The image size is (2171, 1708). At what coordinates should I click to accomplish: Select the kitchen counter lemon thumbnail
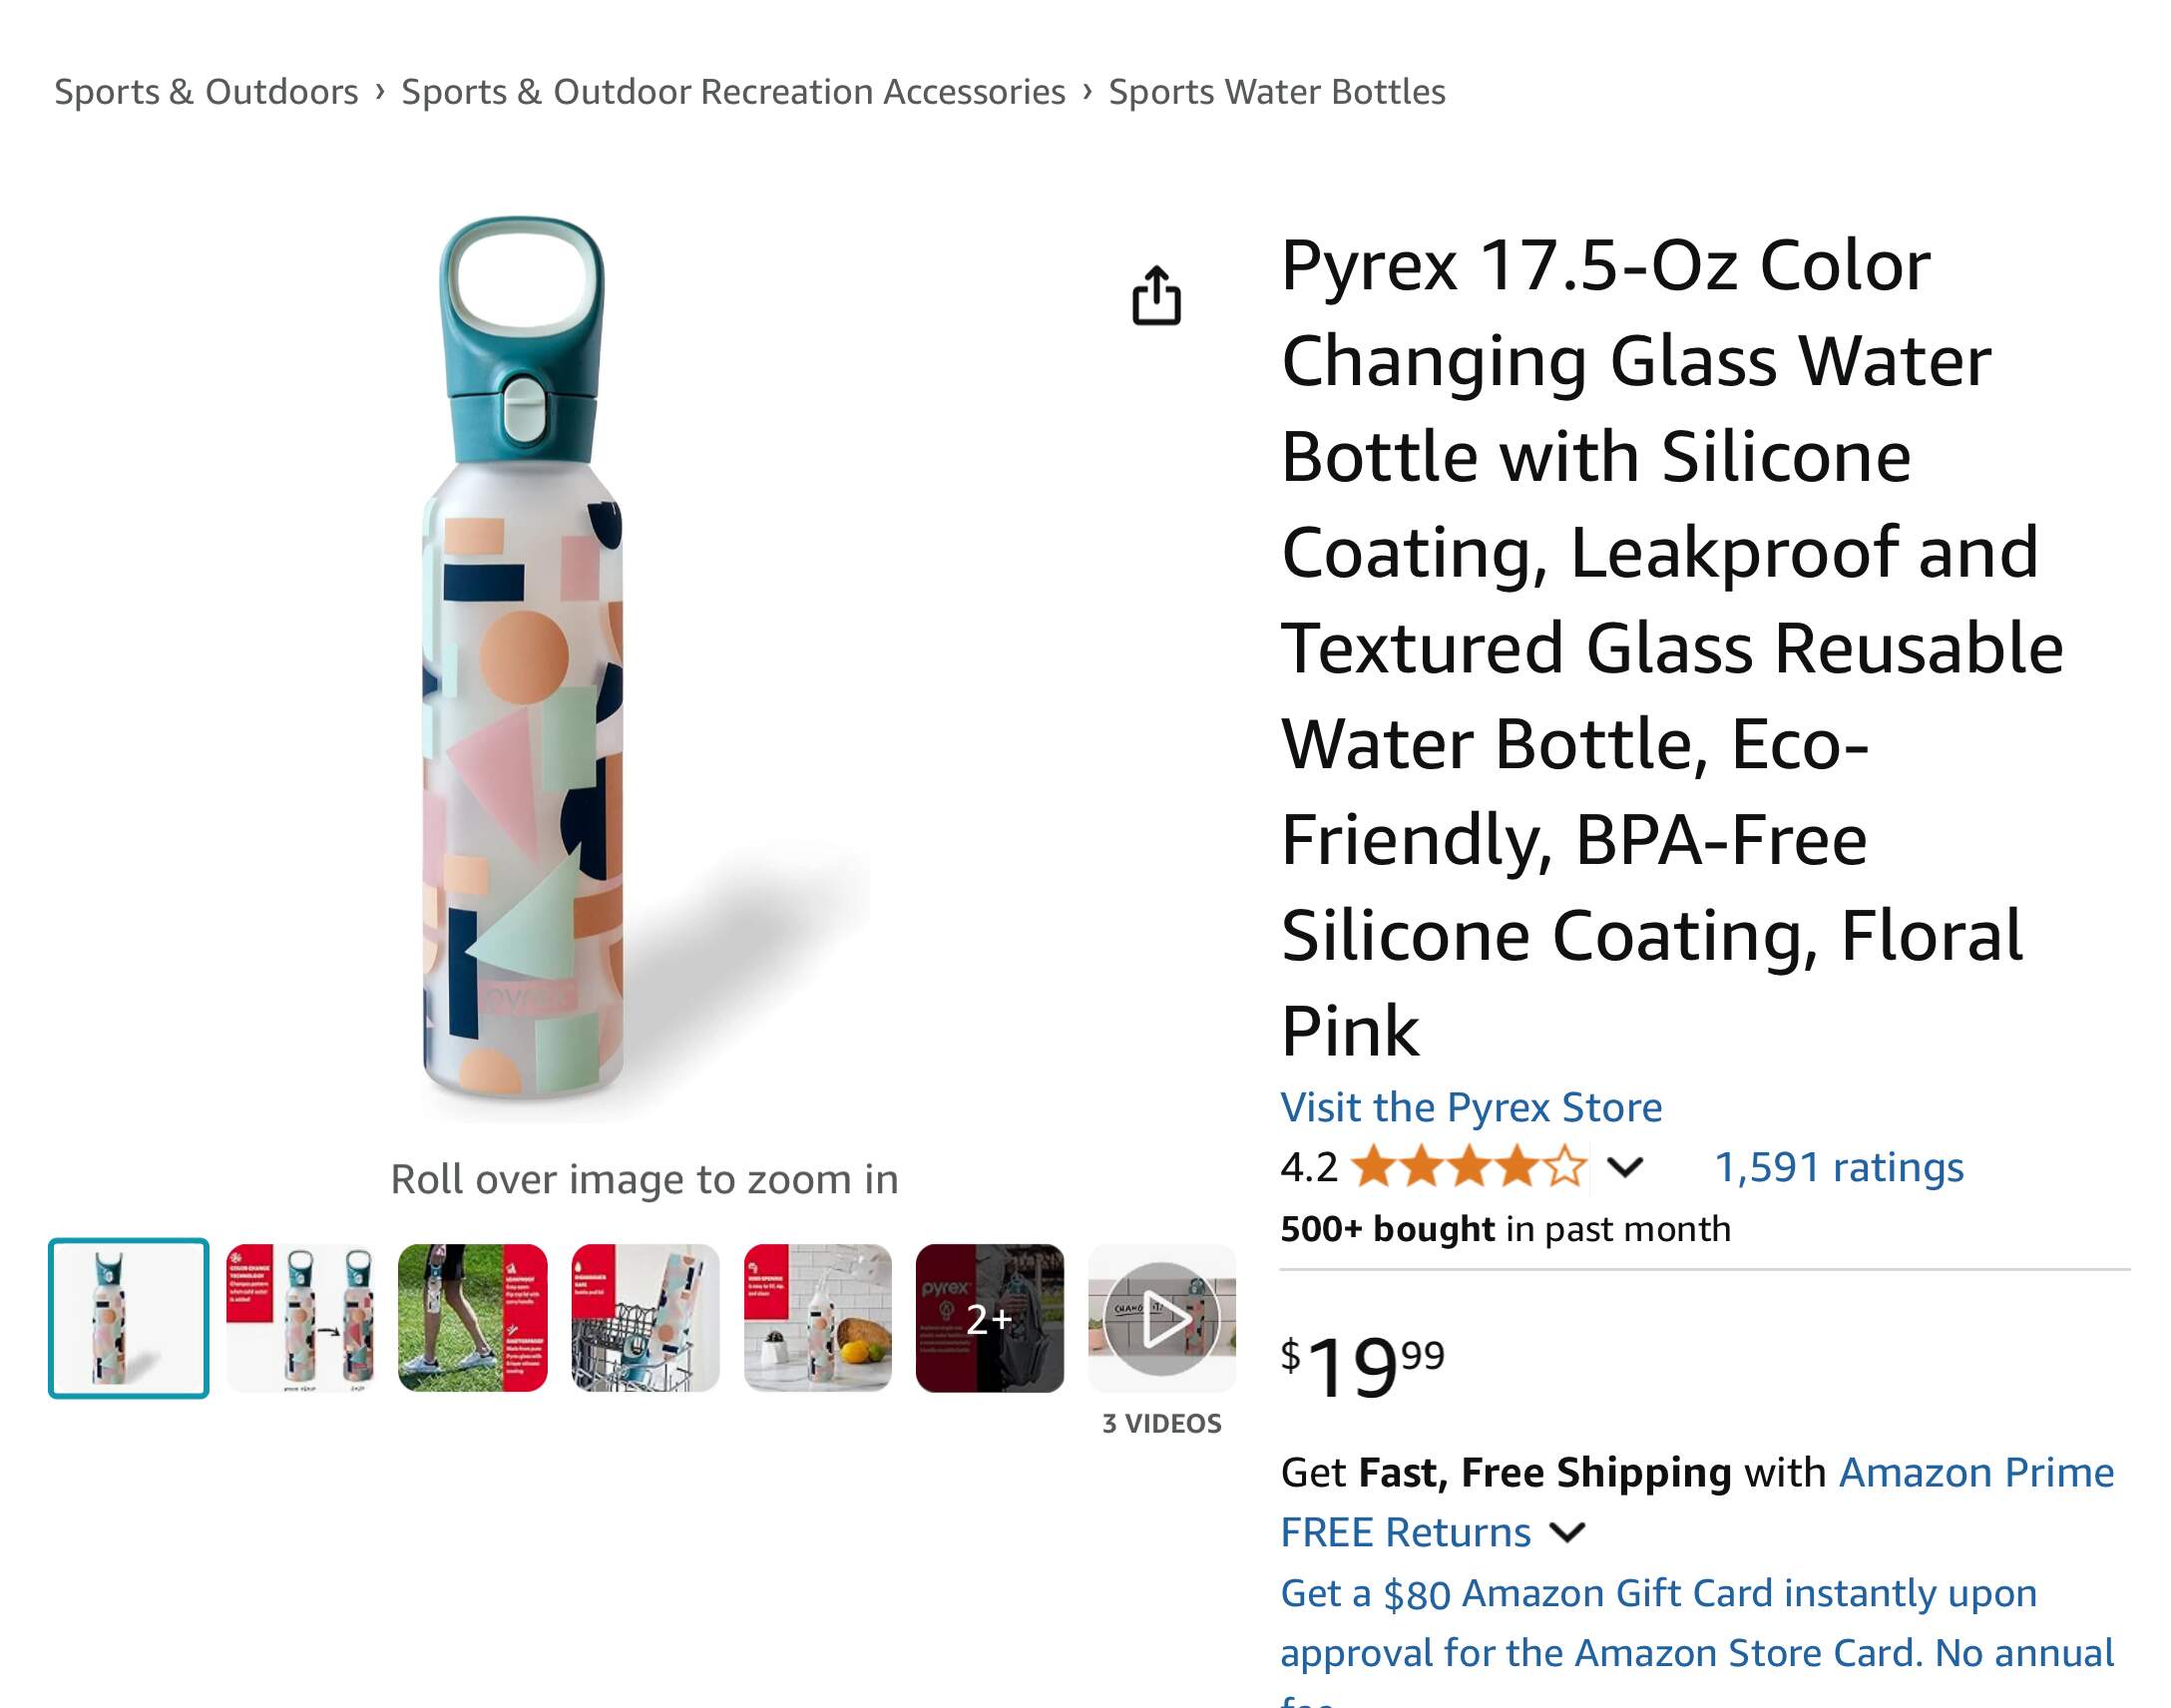[x=817, y=1318]
